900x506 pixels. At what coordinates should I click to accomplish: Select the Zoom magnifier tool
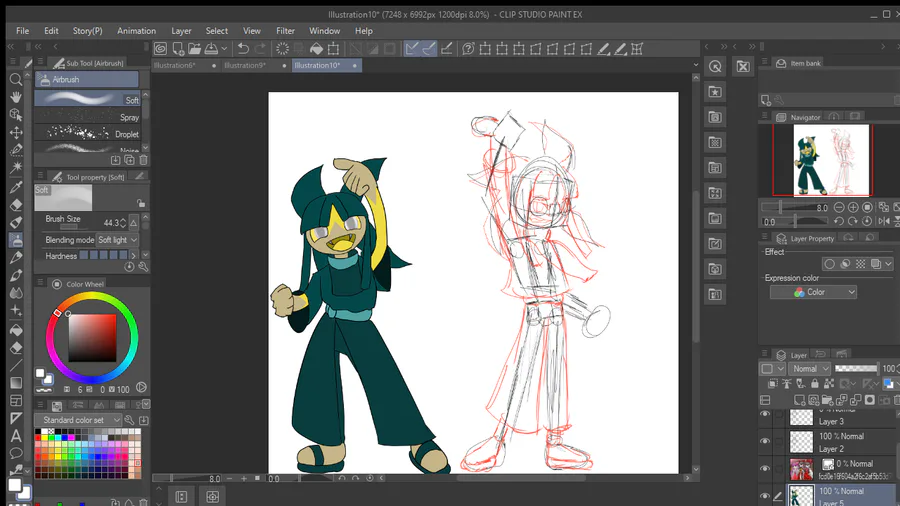[15, 79]
